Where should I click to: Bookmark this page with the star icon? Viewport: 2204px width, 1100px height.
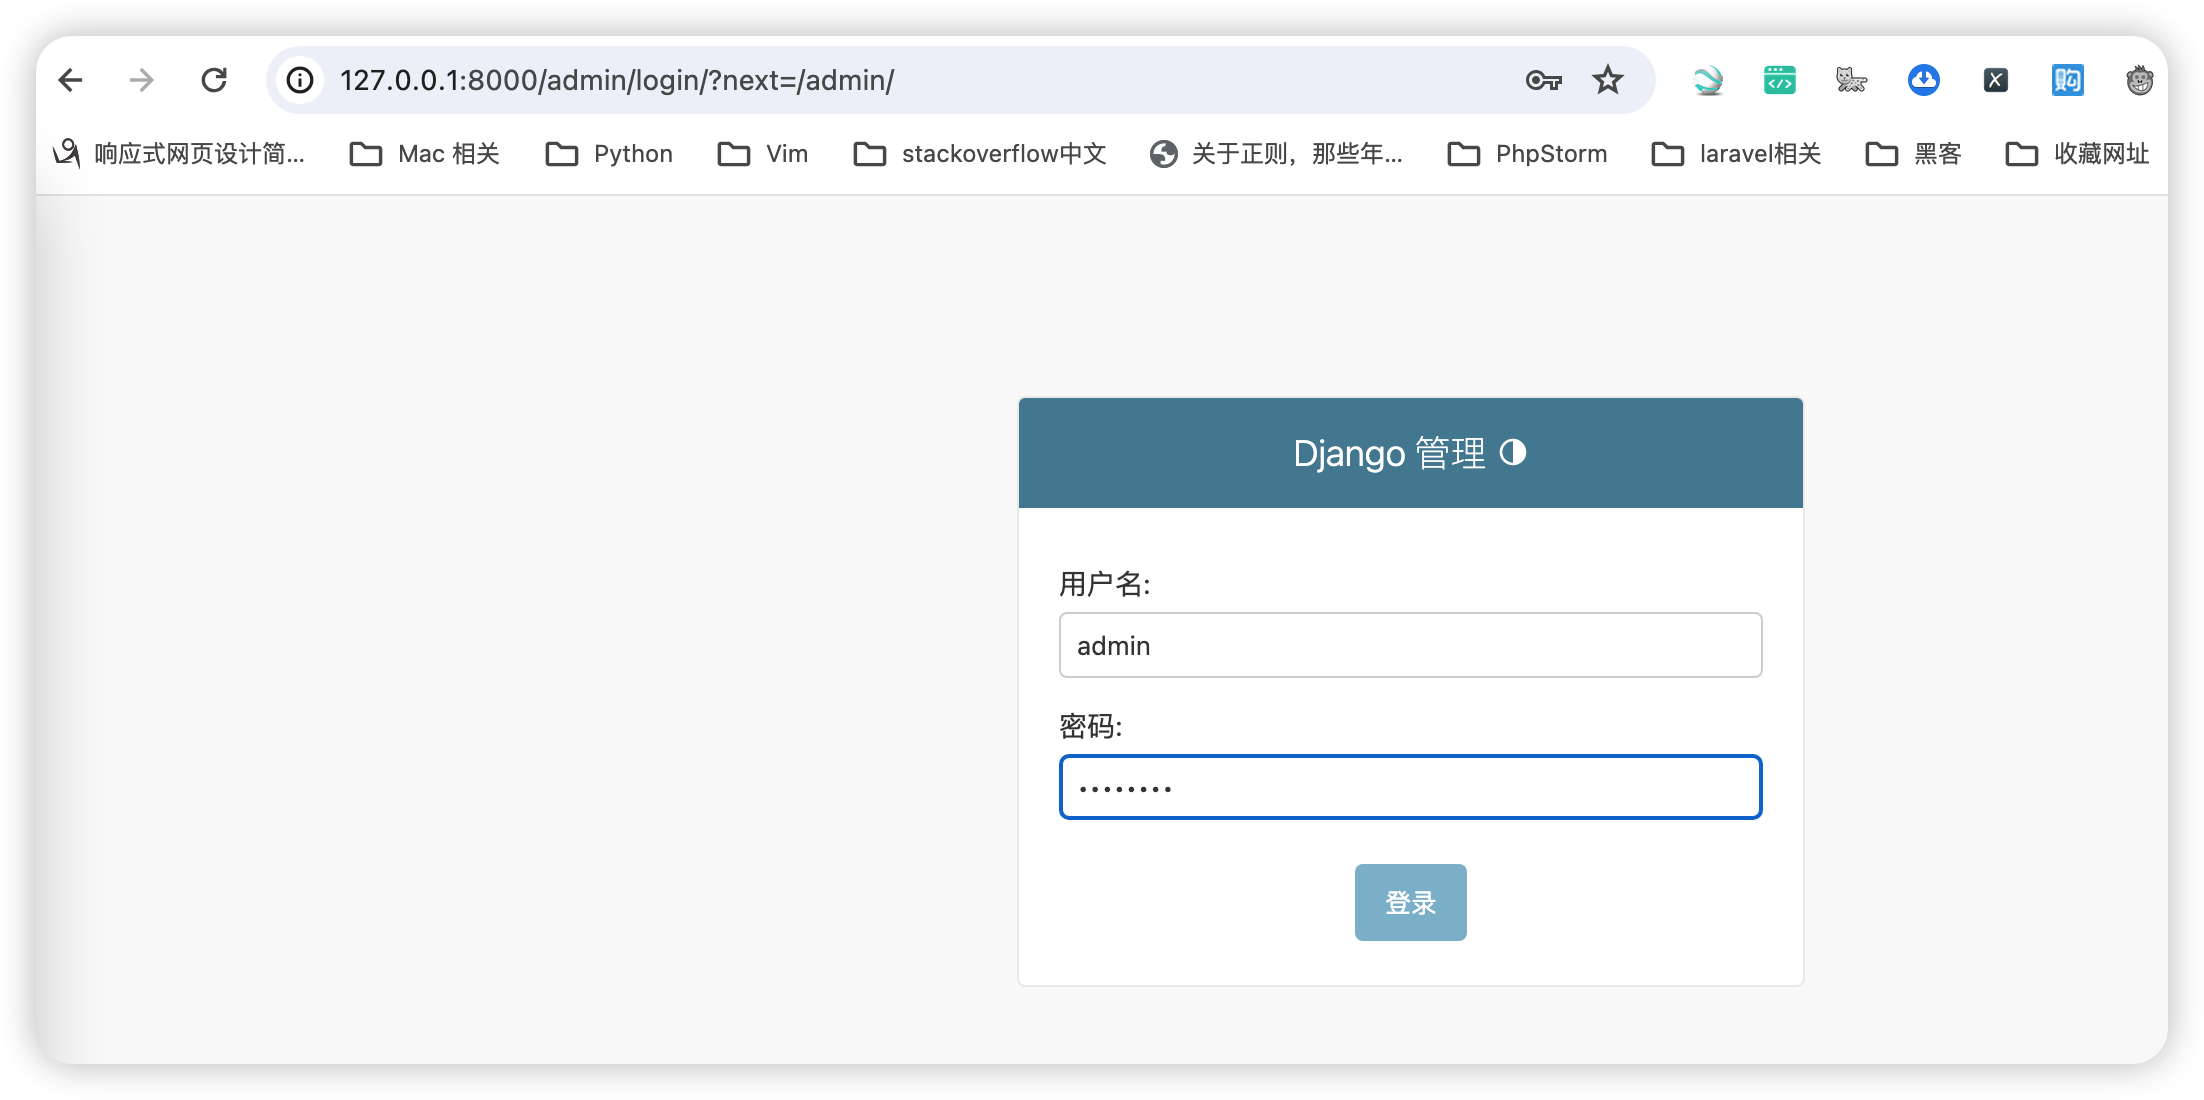1608,80
